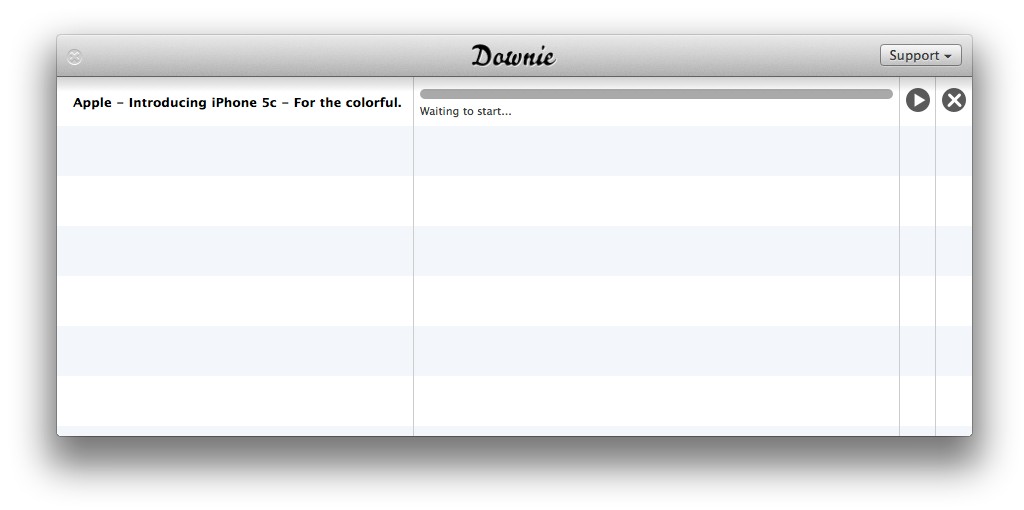Screen dimensions: 1024x510
Task: Close the Downie window
Action: (74, 57)
